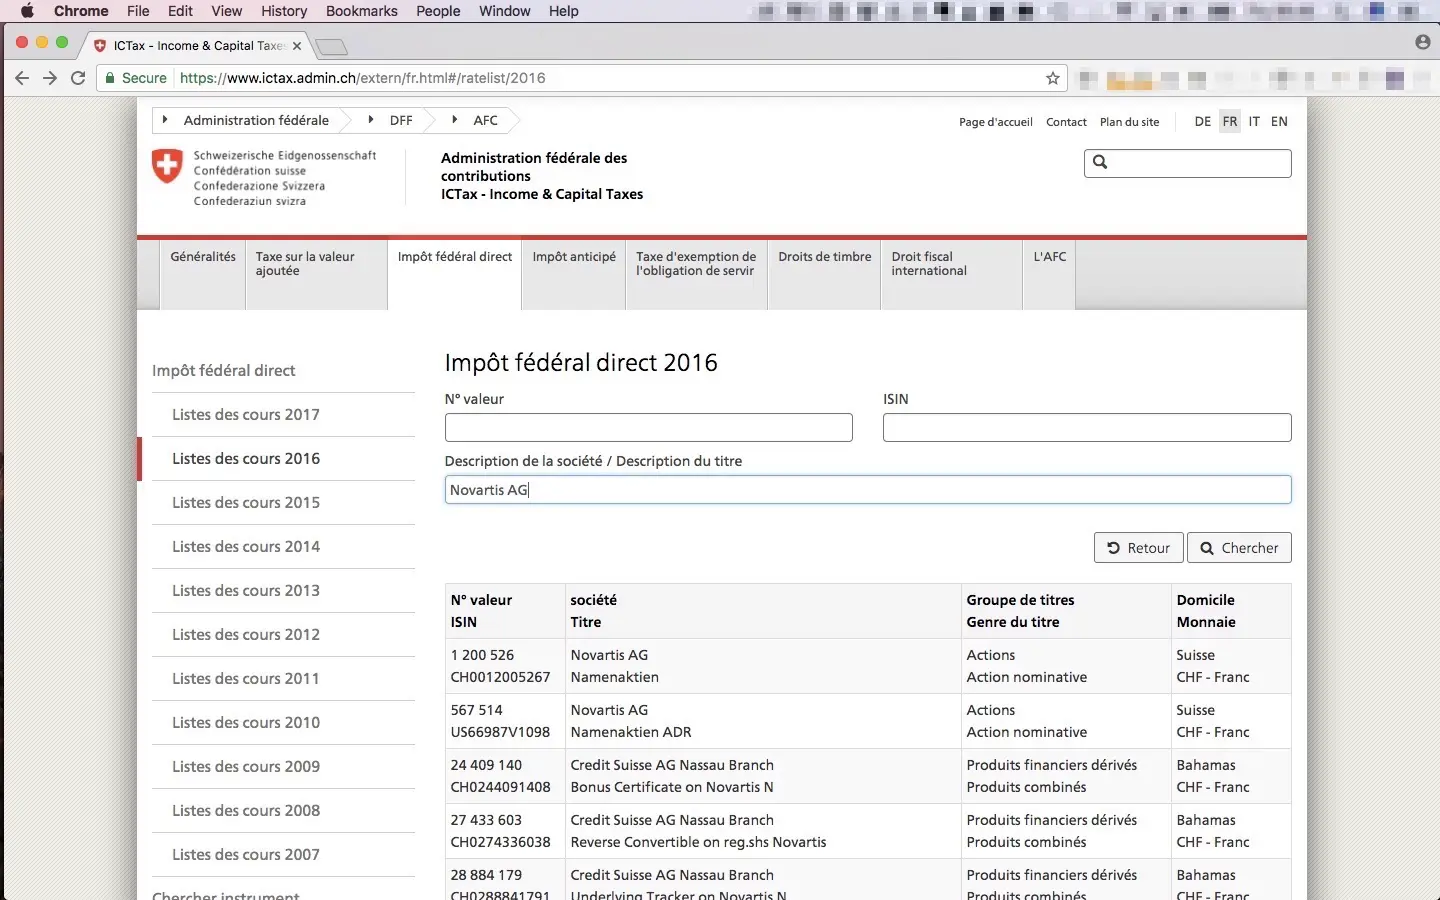
Task: Select the FR language option
Action: pos(1230,121)
